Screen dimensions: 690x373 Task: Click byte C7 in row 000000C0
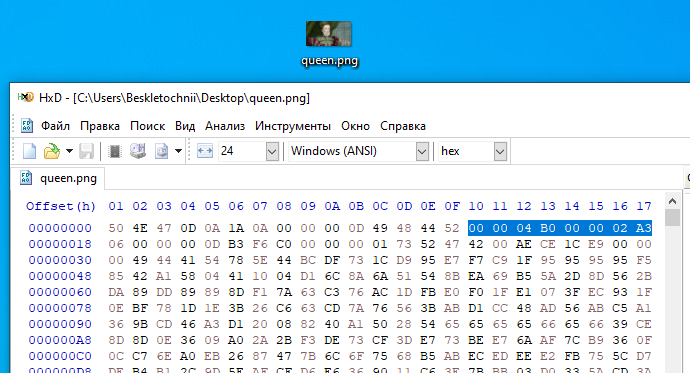[140, 356]
